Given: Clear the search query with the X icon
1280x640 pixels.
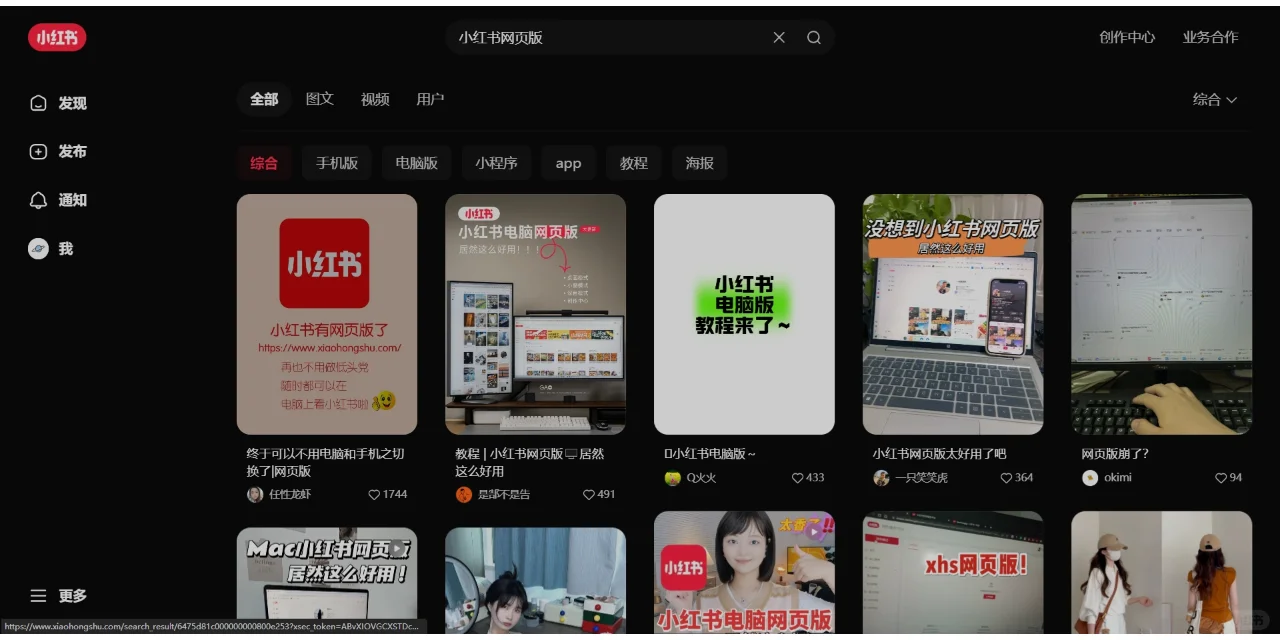Looking at the screenshot, I should coord(779,37).
